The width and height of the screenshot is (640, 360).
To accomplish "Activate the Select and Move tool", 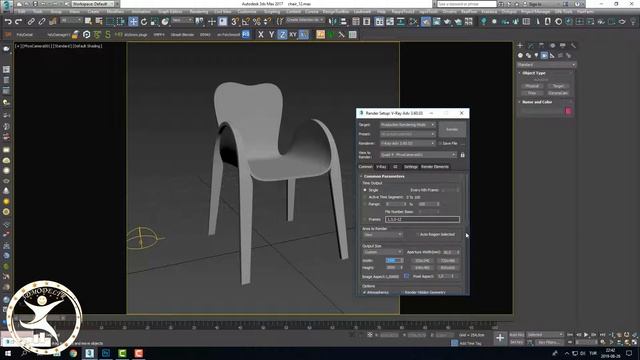I will tap(133, 22).
